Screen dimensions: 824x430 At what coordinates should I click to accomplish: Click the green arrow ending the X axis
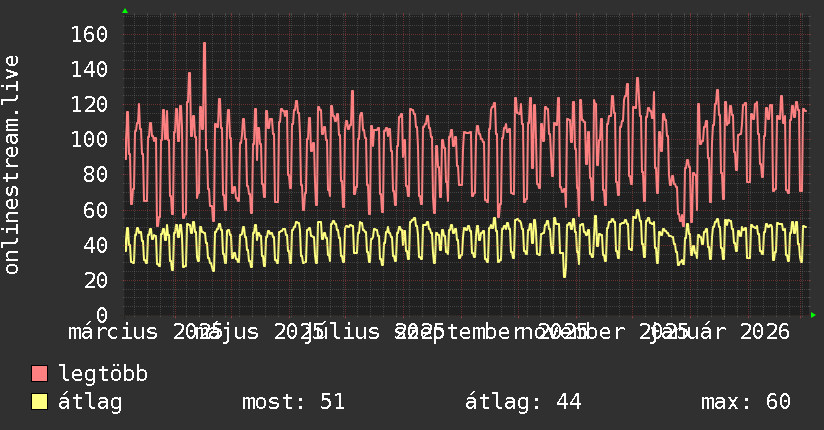tap(813, 315)
